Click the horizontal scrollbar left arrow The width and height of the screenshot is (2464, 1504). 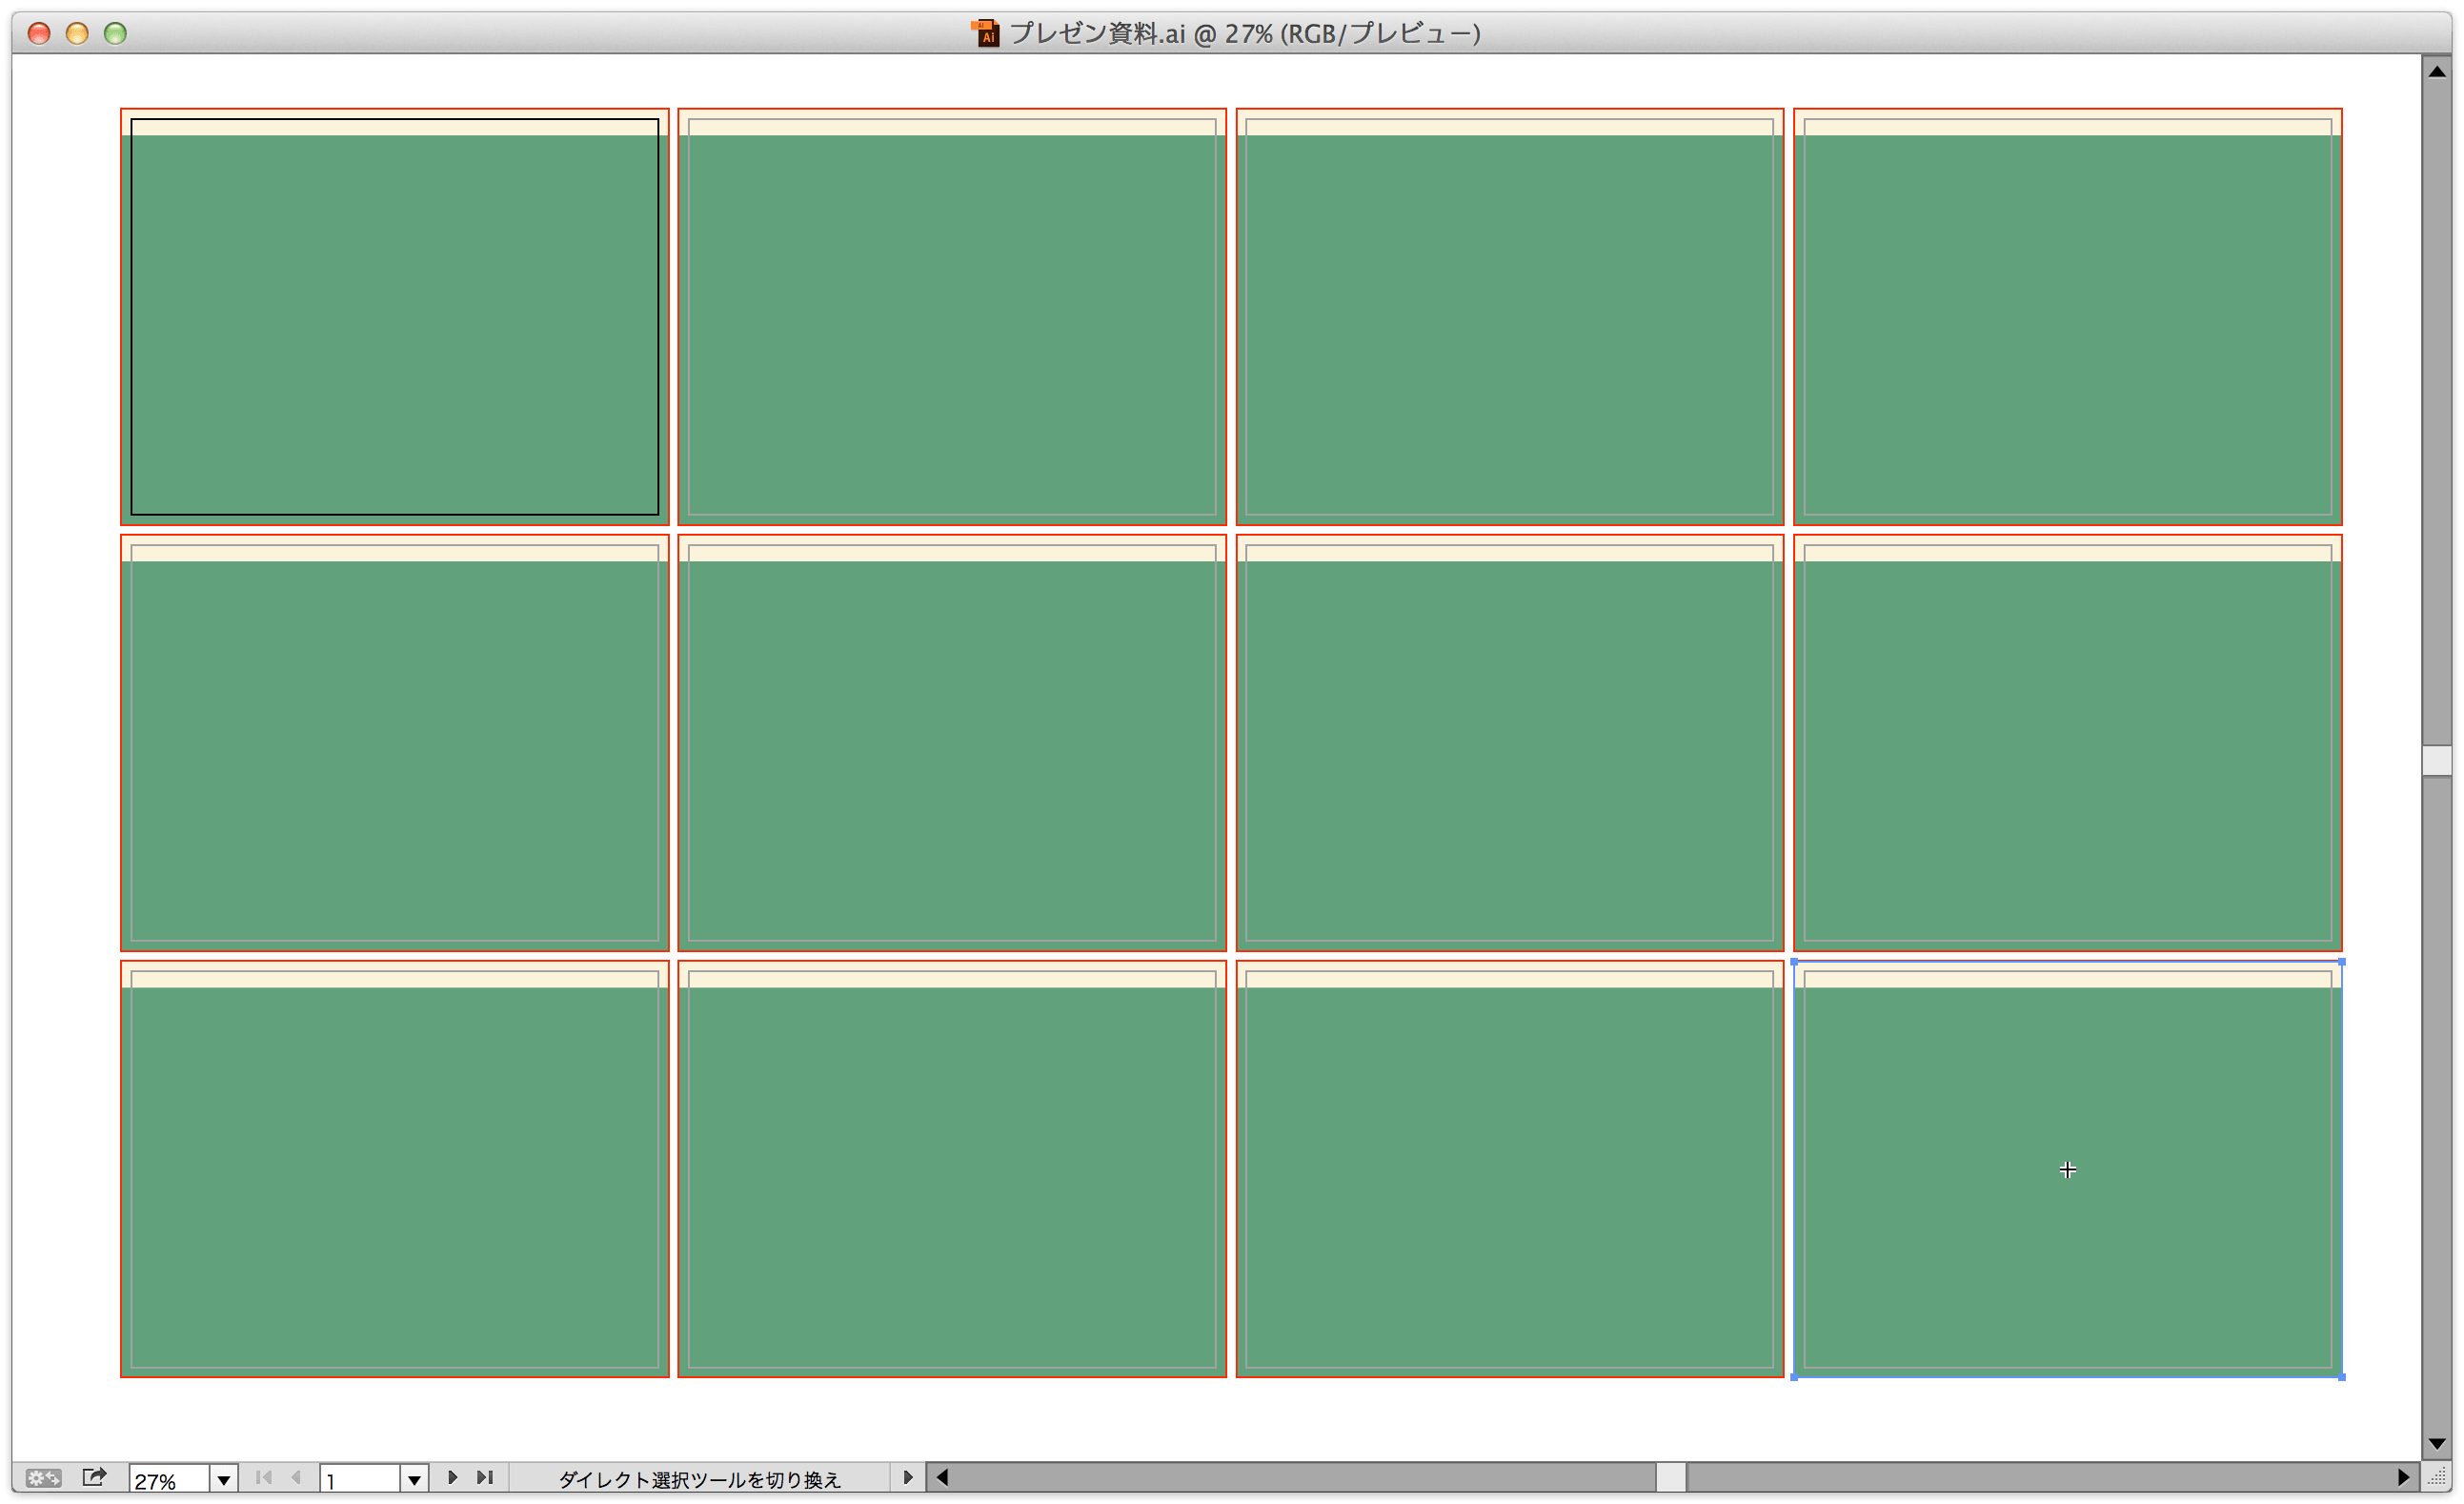tap(942, 1478)
